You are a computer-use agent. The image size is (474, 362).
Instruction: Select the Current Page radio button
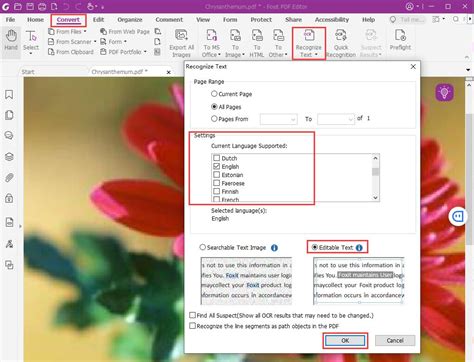214,94
